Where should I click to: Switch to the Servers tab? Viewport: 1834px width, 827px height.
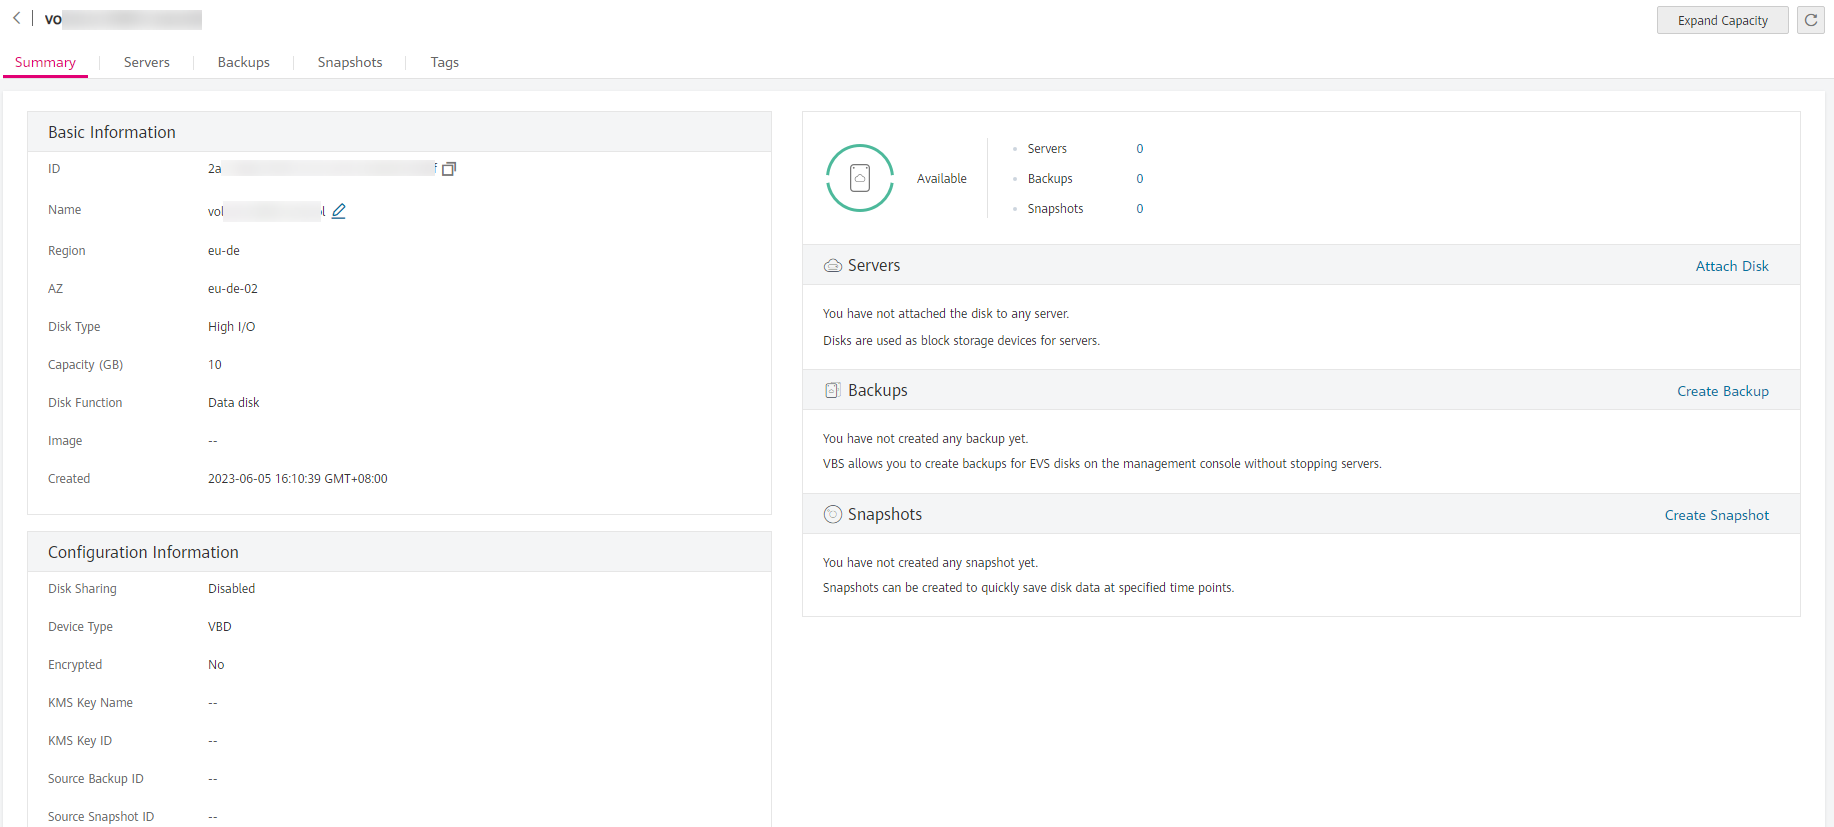pos(147,62)
